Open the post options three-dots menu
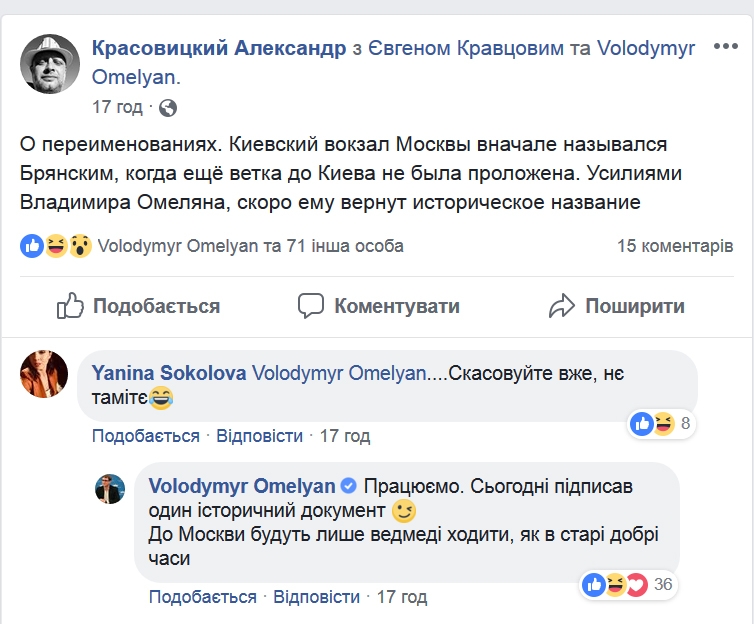Viewport: 754px width, 624px height. (725, 48)
